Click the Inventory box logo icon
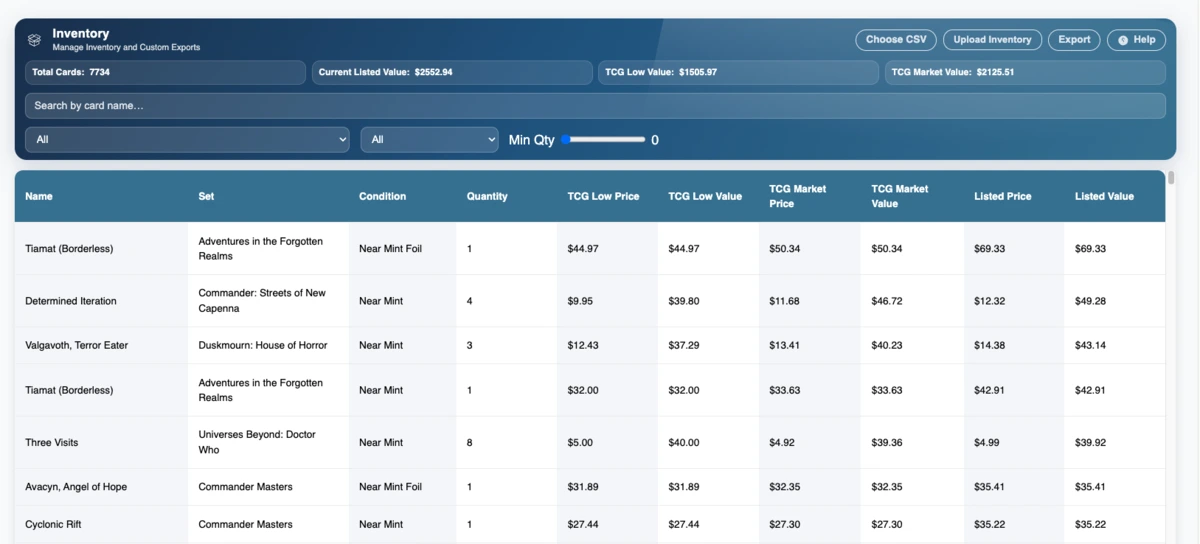The width and height of the screenshot is (1200, 544). click(x=34, y=40)
